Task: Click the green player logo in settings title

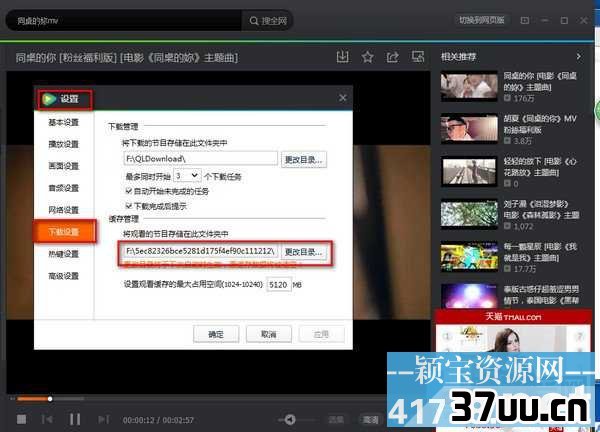Action: pyautogui.click(x=49, y=99)
